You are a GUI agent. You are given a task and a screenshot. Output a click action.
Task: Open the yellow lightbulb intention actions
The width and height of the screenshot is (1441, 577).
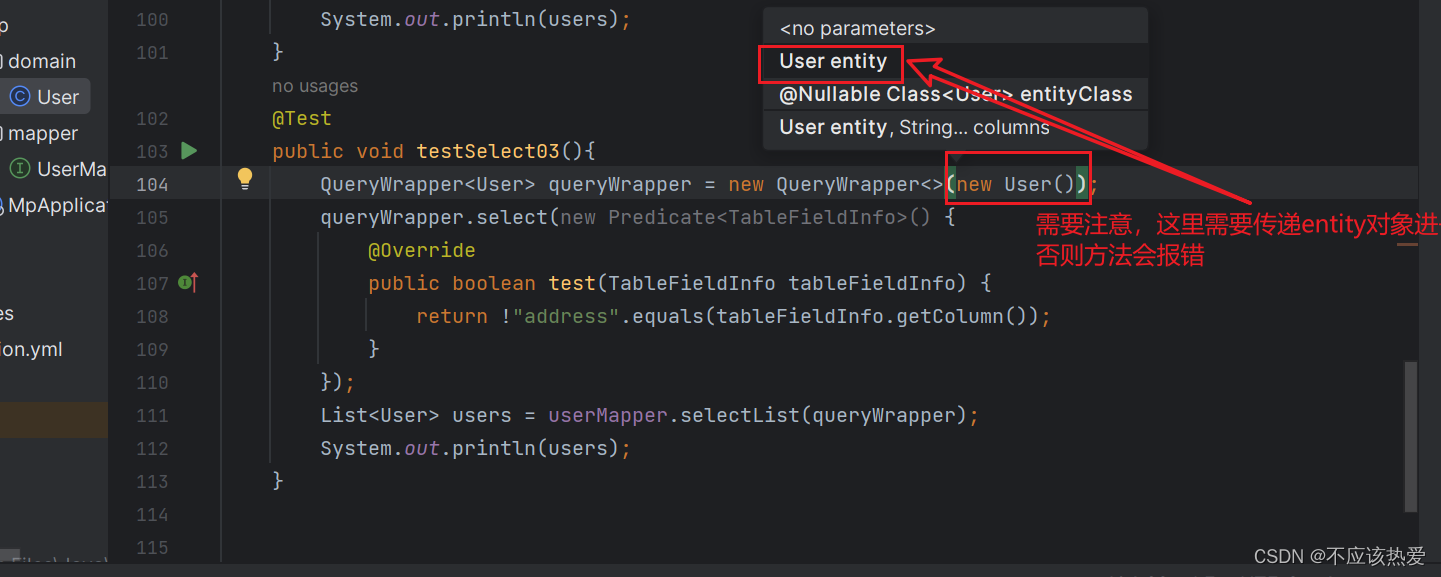tap(245, 179)
